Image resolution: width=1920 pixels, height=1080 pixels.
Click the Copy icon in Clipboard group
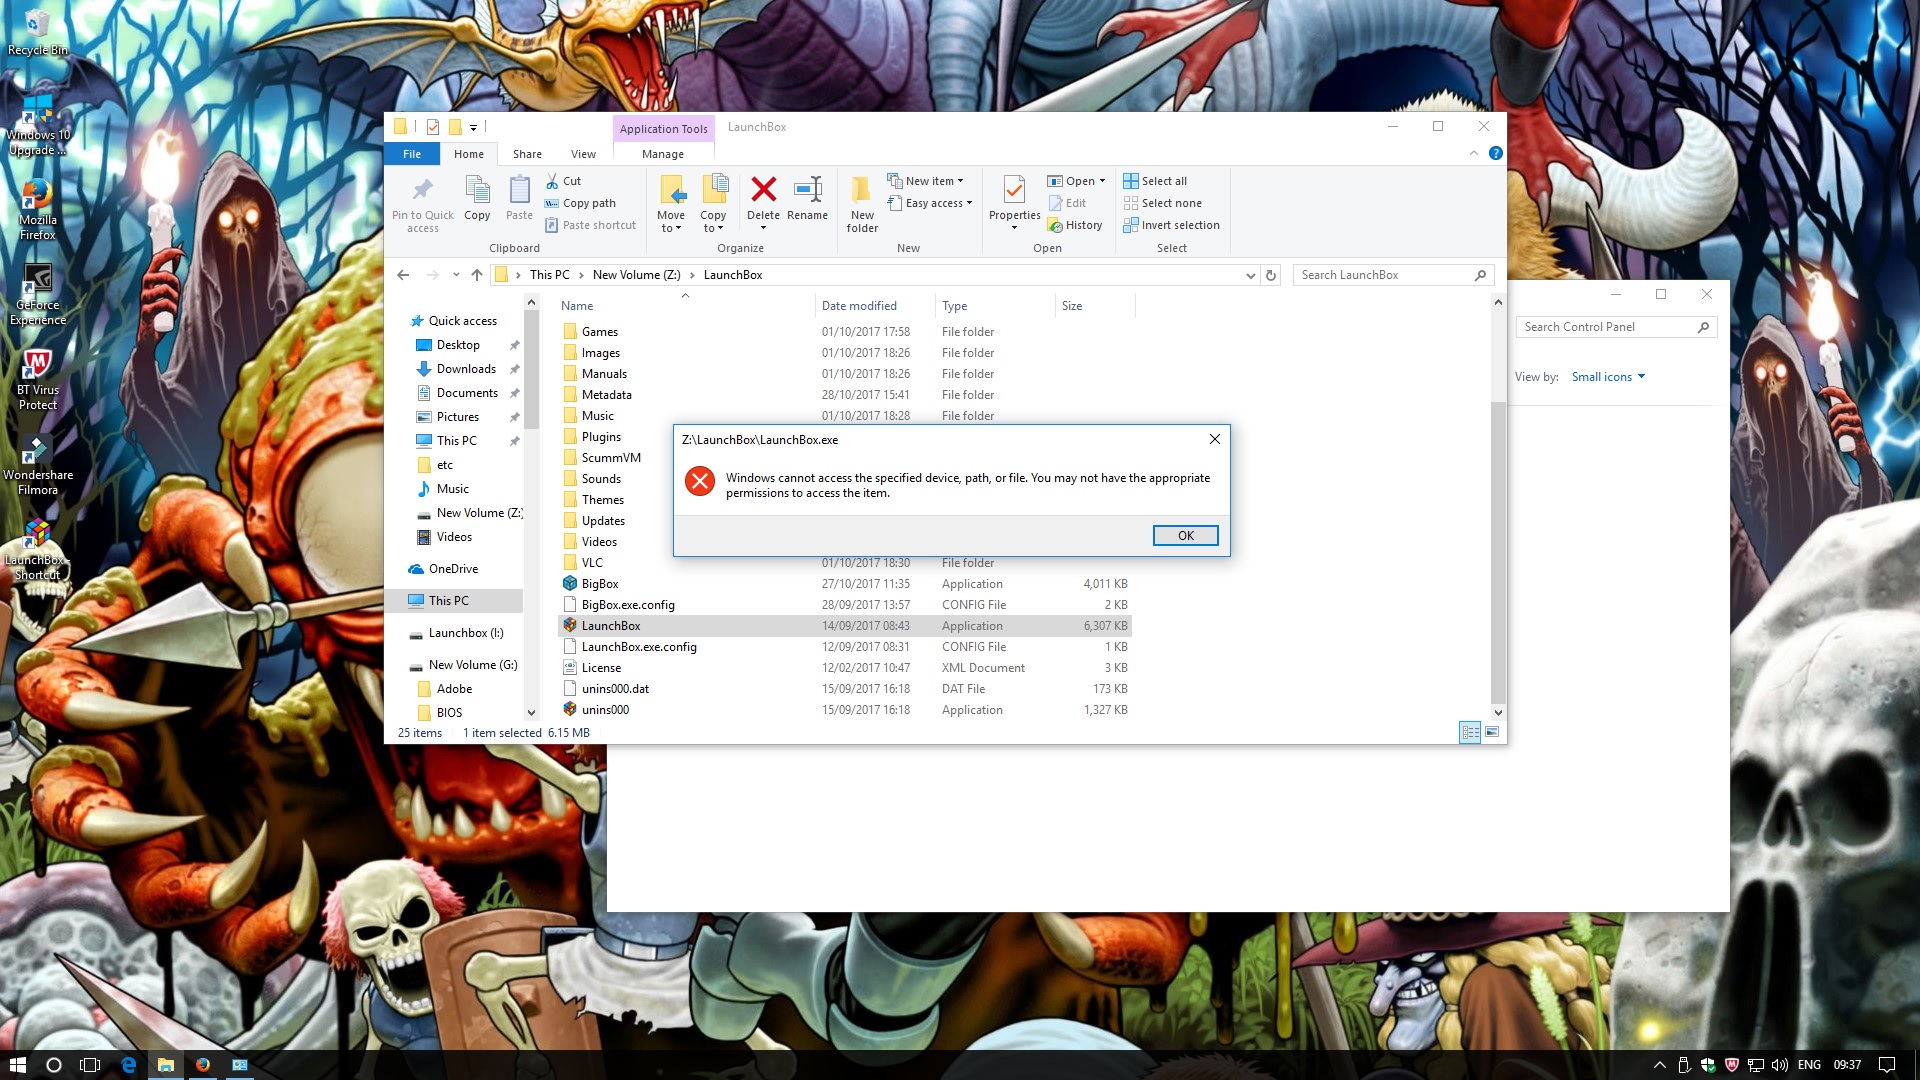click(477, 189)
